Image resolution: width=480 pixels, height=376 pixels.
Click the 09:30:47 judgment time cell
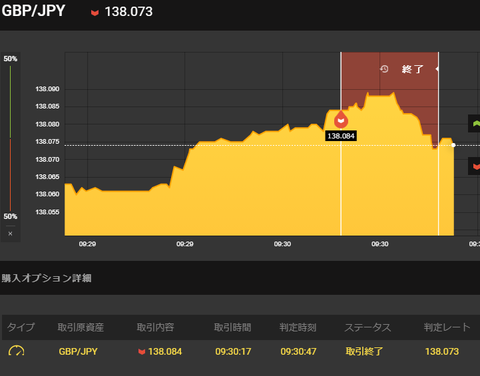pyautogui.click(x=298, y=351)
